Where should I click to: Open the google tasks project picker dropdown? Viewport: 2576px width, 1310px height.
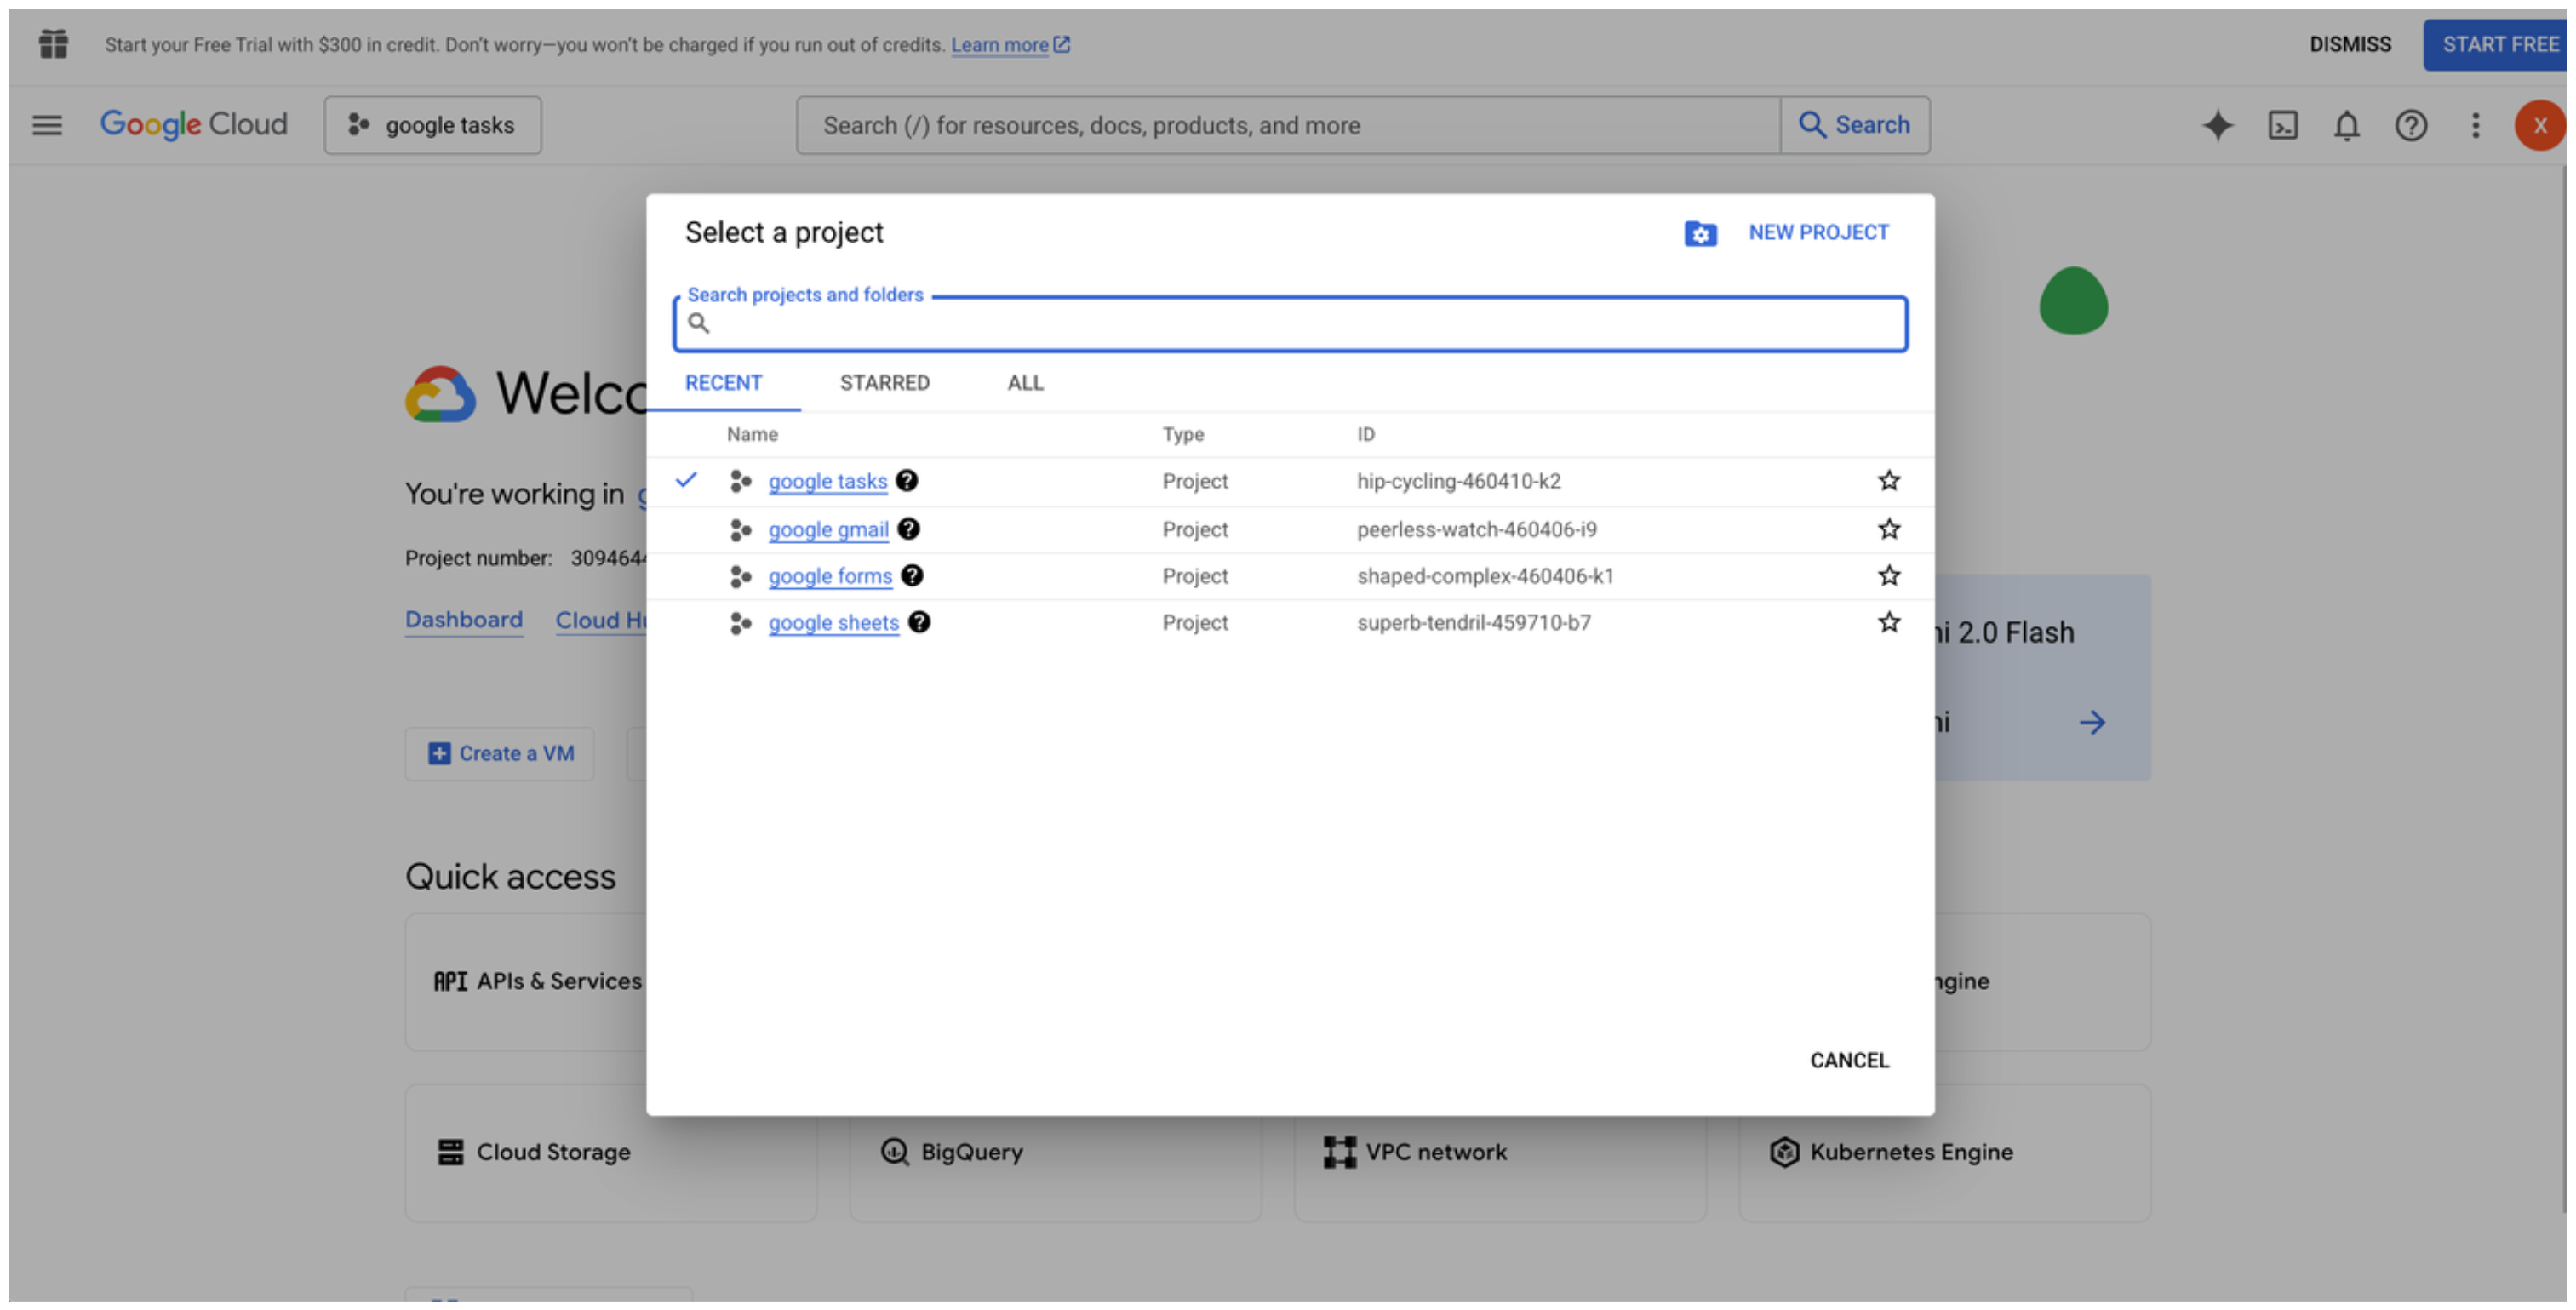432,125
